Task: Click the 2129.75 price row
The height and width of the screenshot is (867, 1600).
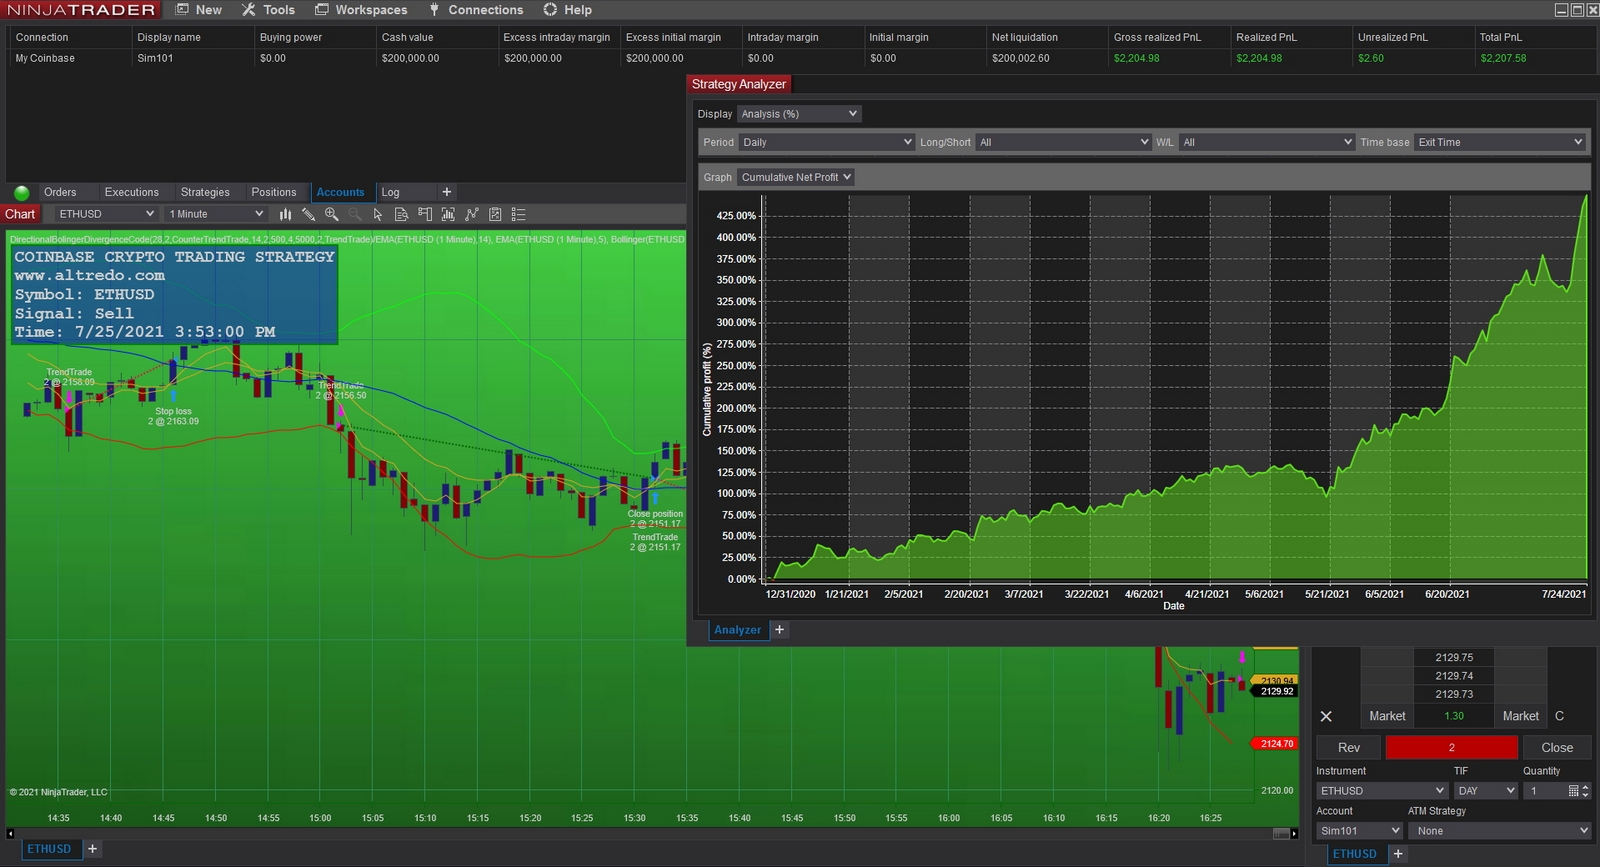Action: coord(1454,657)
